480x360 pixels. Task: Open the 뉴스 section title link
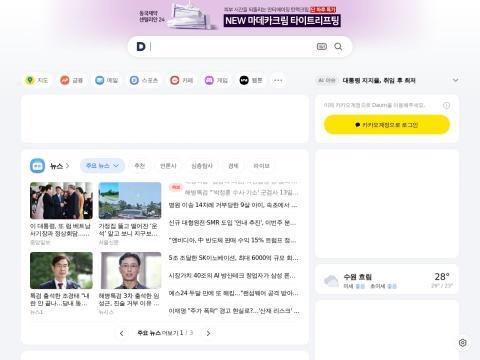tap(59, 166)
